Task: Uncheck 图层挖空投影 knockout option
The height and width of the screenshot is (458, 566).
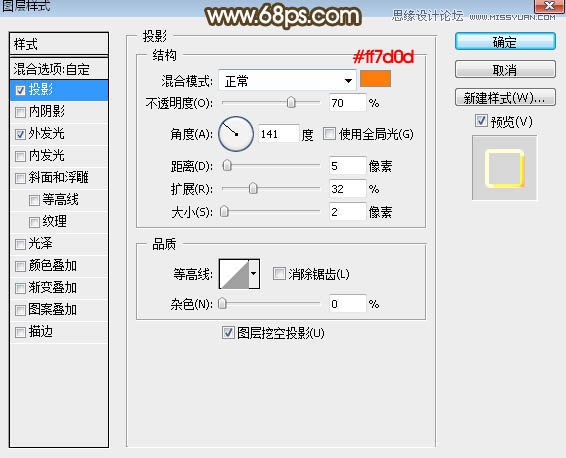Action: tap(228, 332)
